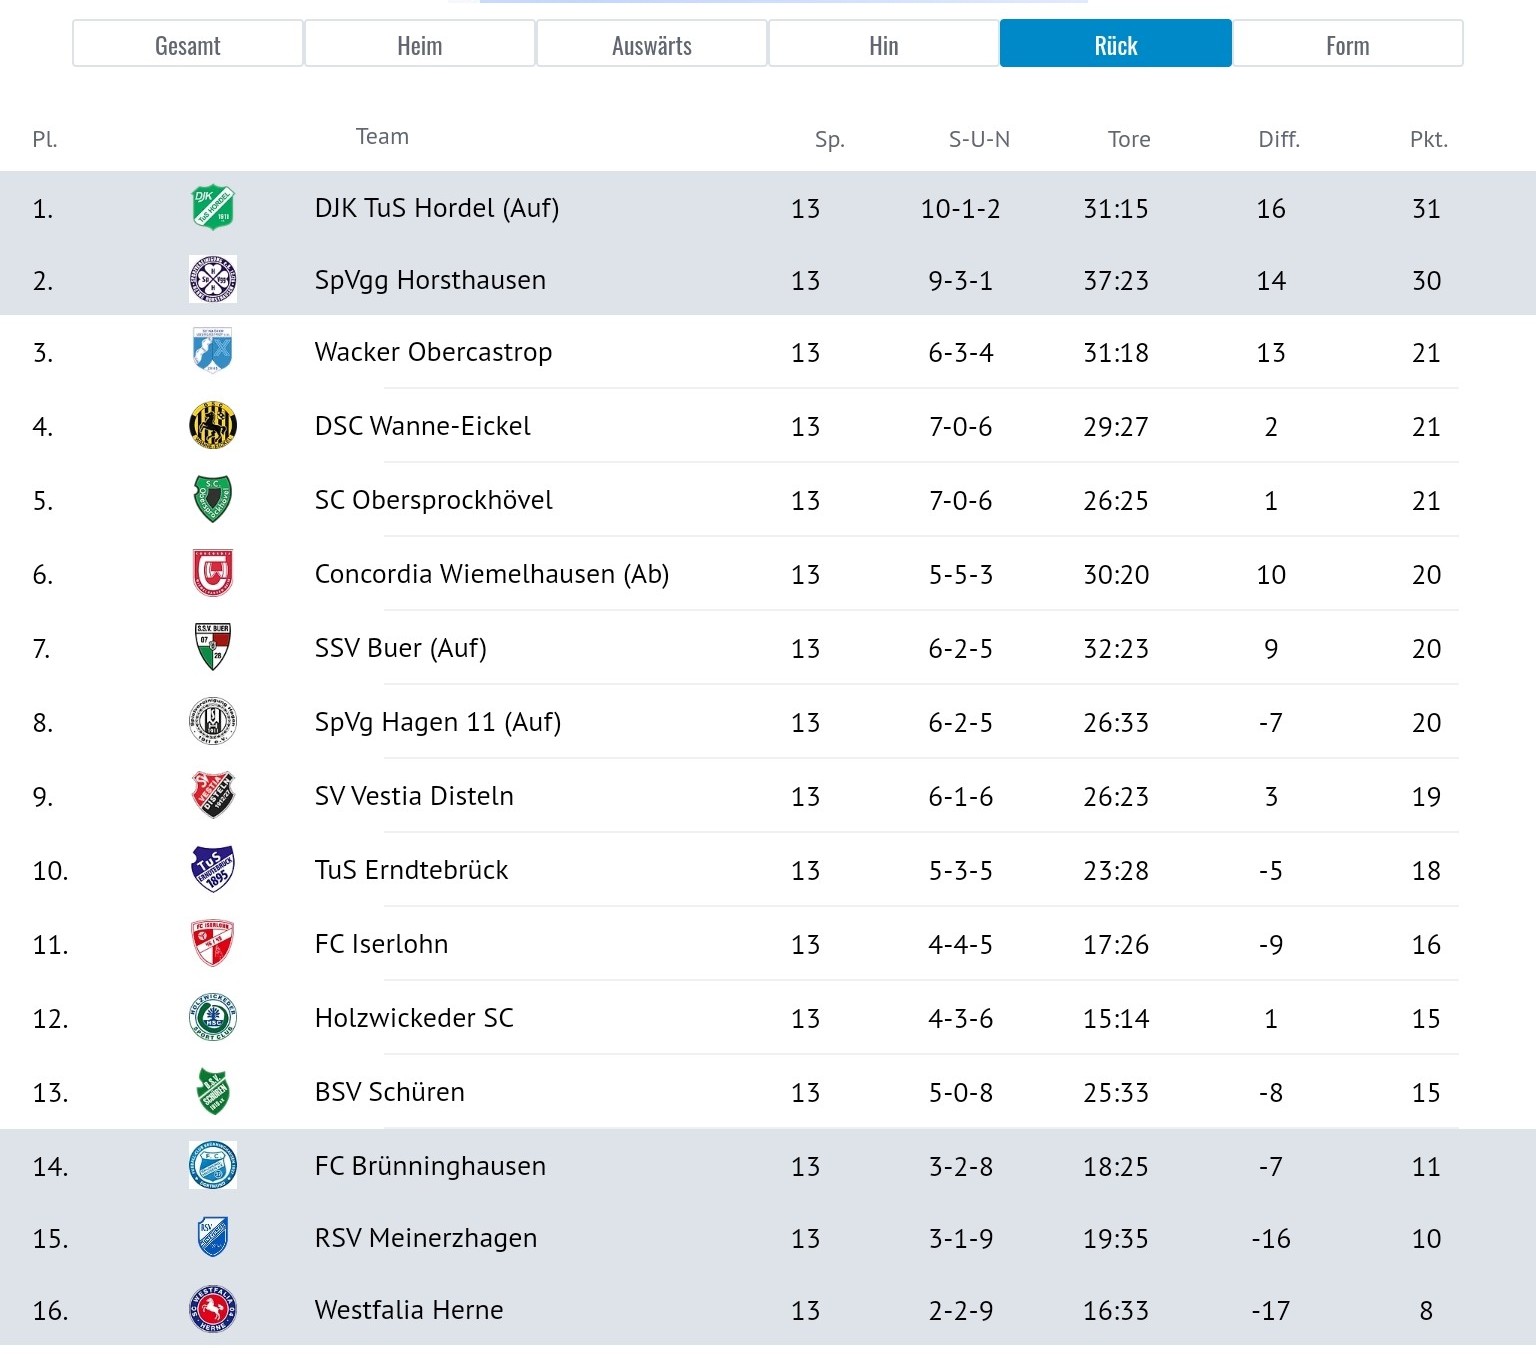Switch to the Gesamt table tab
Viewport: 1536px width, 1354px height.
coord(188,44)
